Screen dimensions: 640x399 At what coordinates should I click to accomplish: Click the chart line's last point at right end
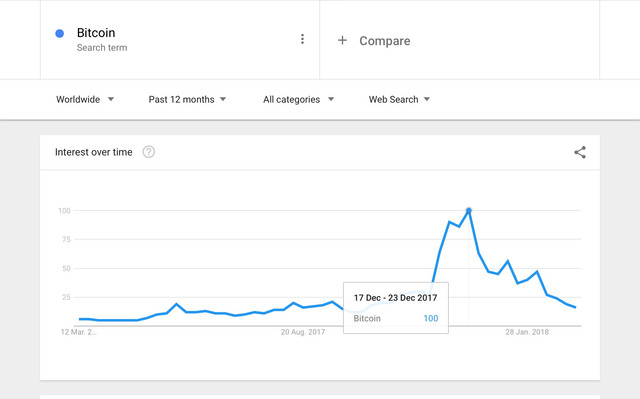pos(575,307)
